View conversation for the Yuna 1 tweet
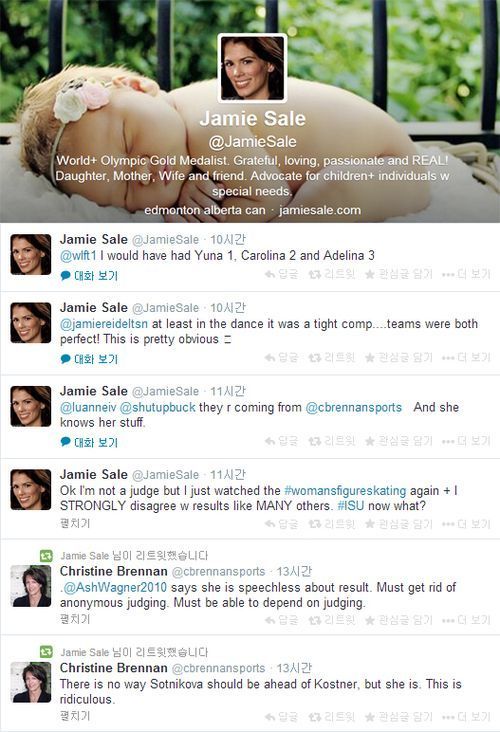500x732 pixels. coord(89,275)
